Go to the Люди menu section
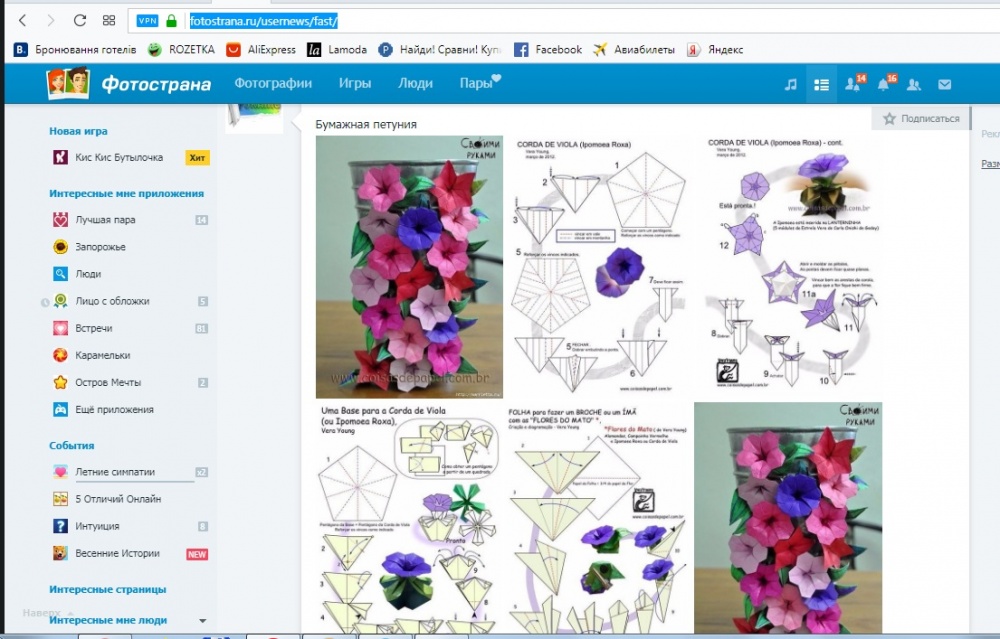 point(415,84)
